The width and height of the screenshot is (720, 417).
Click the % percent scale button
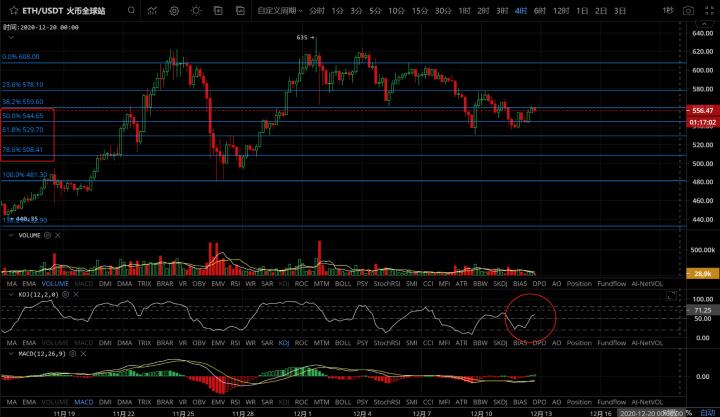click(x=689, y=413)
